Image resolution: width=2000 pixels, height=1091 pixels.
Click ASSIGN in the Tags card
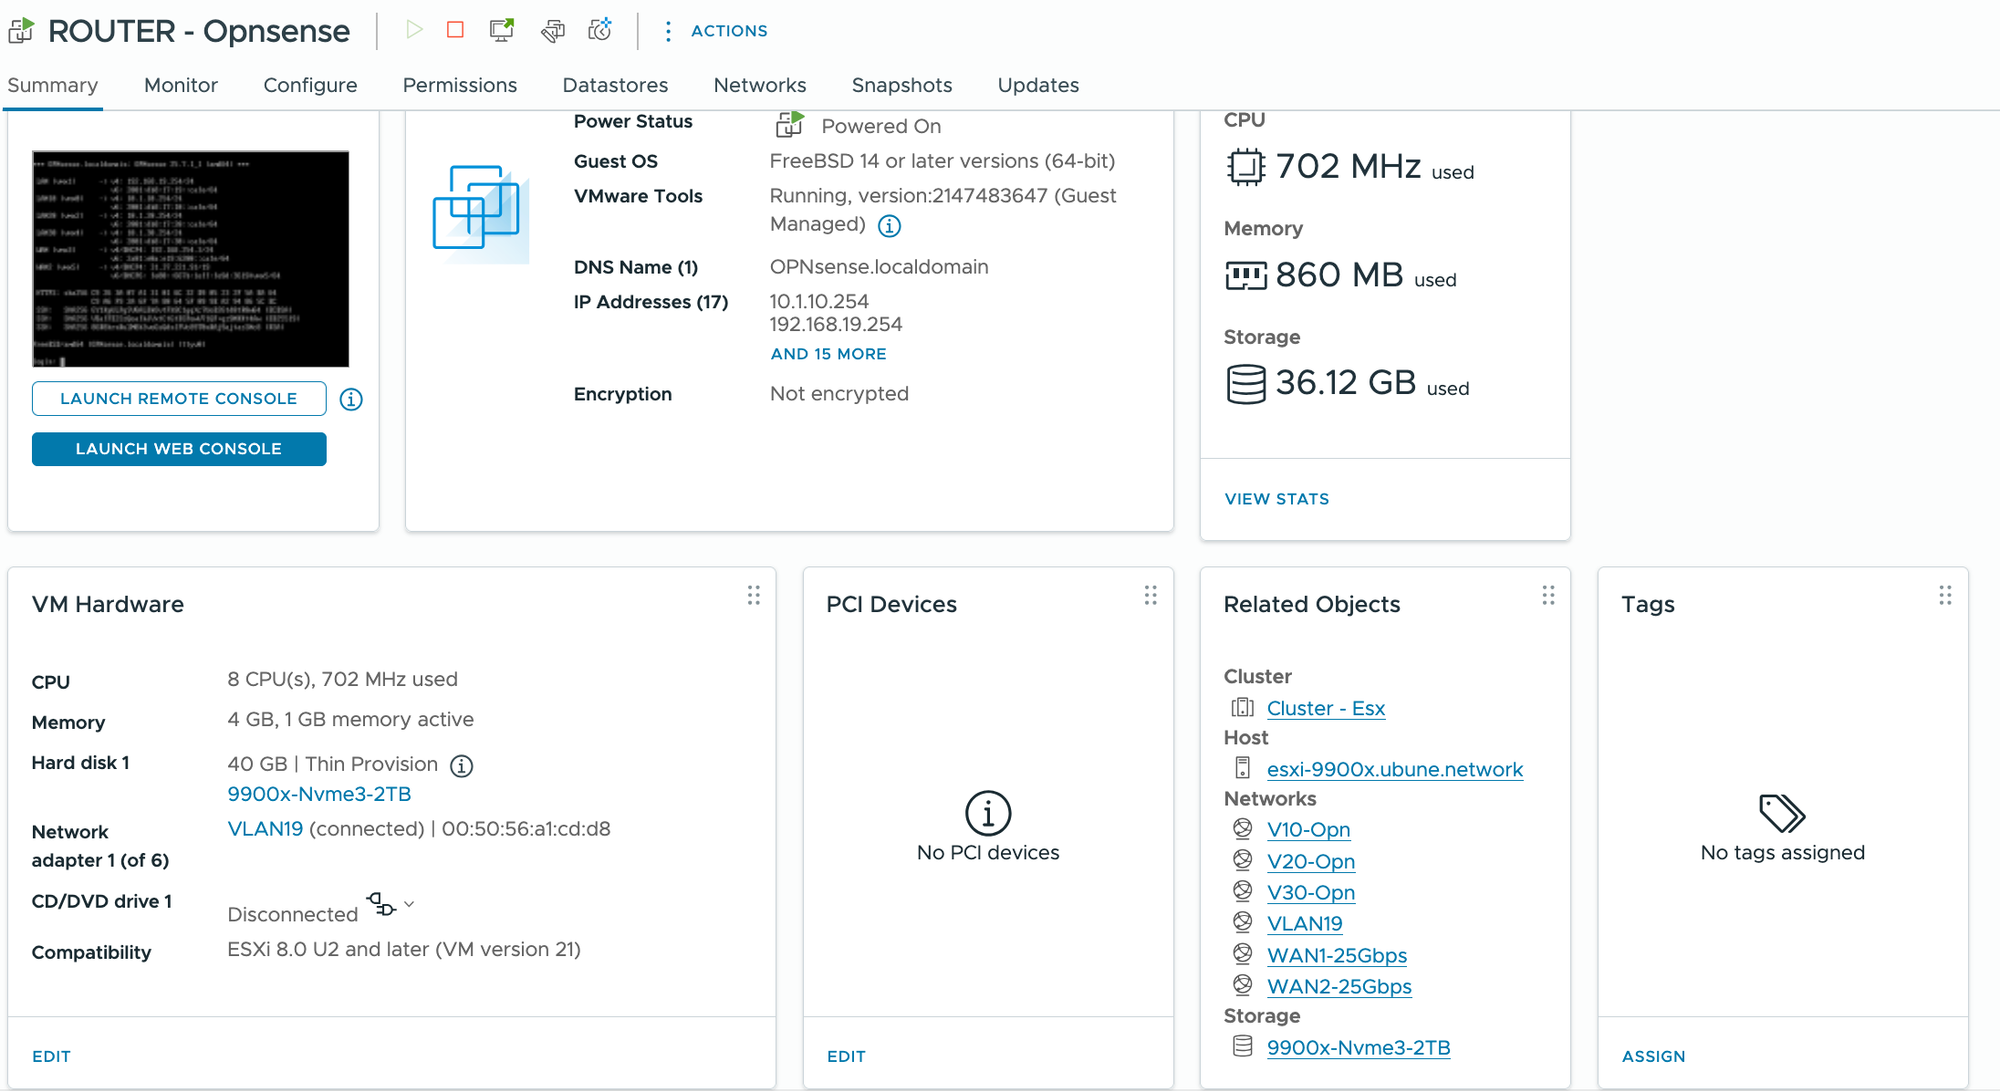pos(1653,1056)
